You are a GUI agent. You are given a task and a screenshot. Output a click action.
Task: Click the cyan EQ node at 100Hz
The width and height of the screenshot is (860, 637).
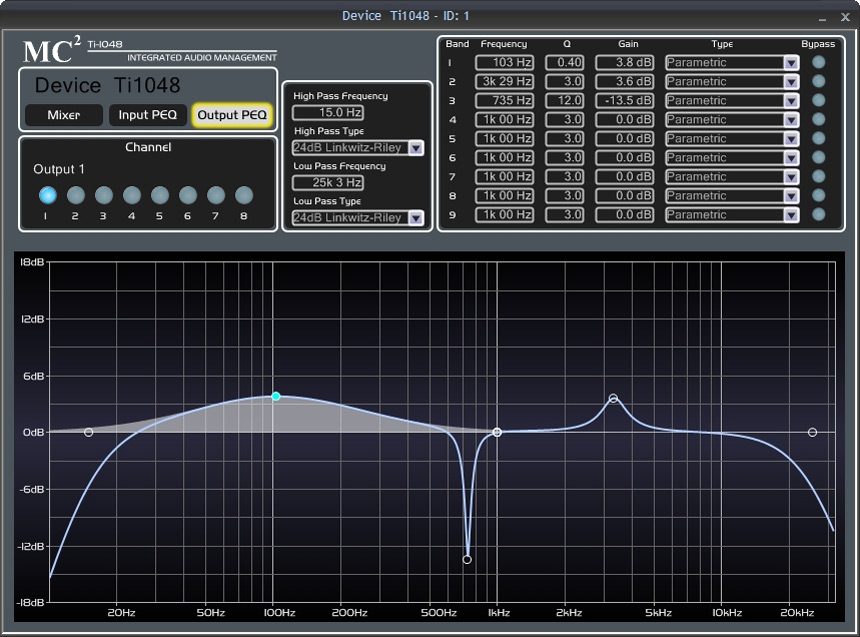(x=276, y=397)
